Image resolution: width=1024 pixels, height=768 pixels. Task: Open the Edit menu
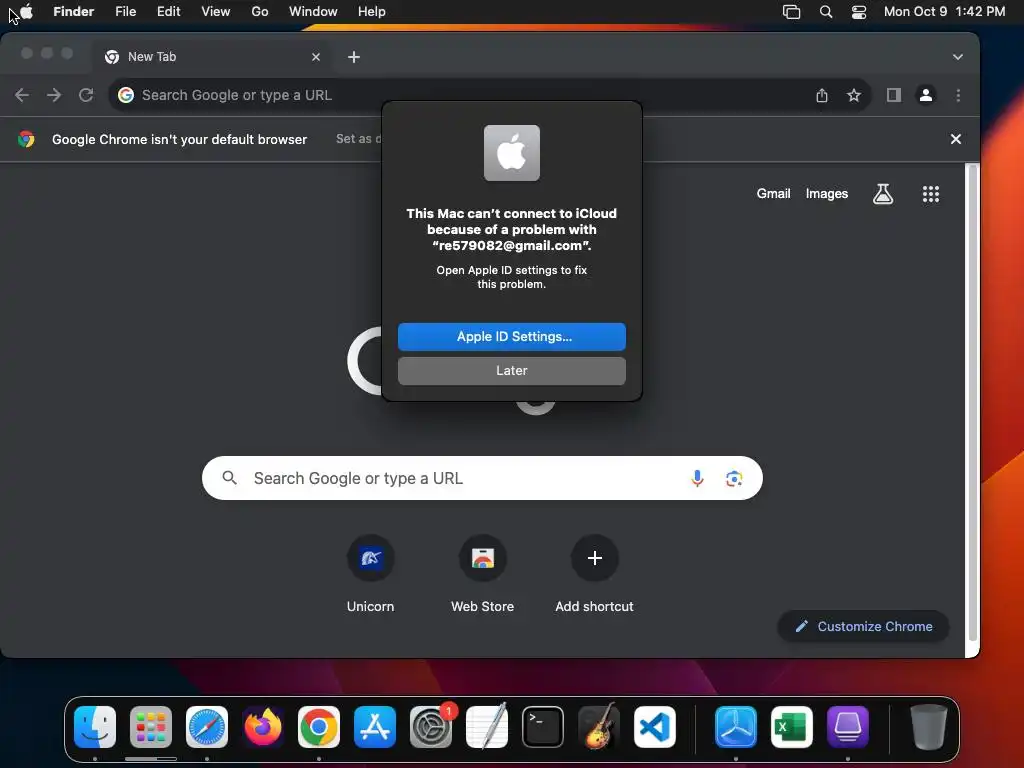(168, 11)
